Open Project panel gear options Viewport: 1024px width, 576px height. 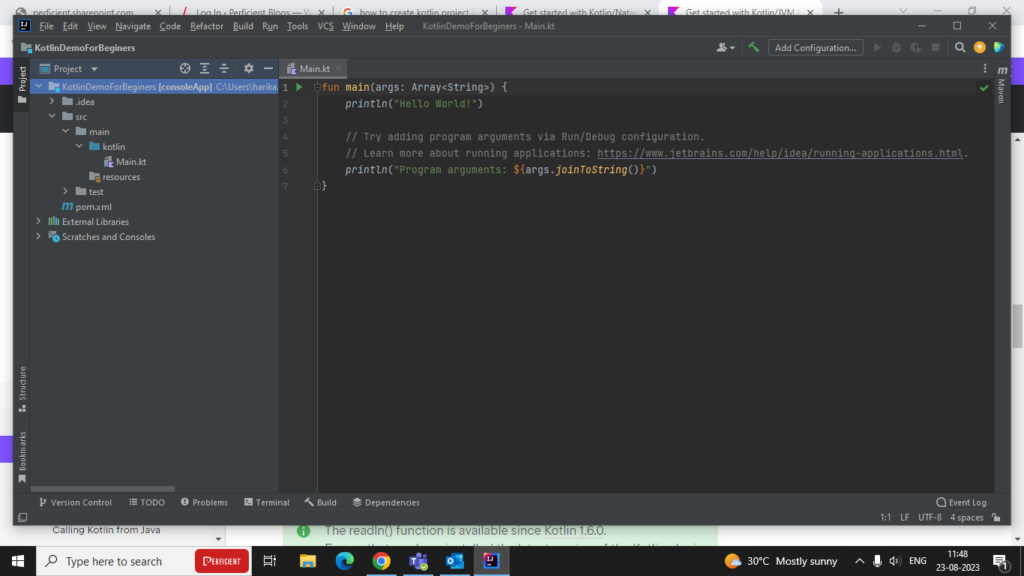249,69
